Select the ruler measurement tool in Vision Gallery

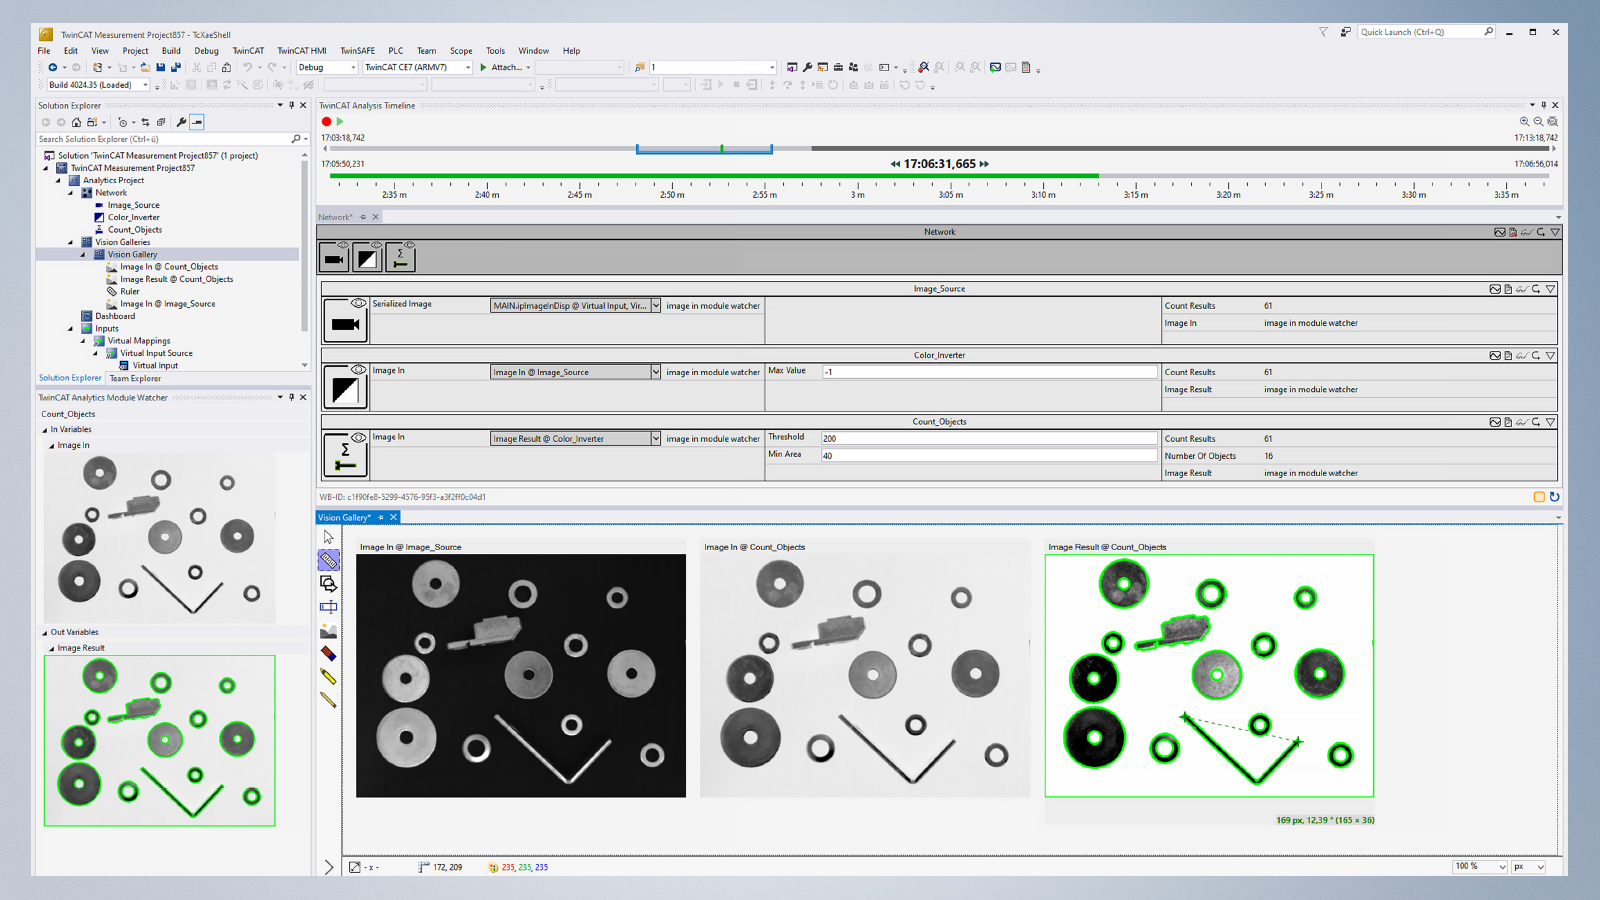(x=328, y=560)
